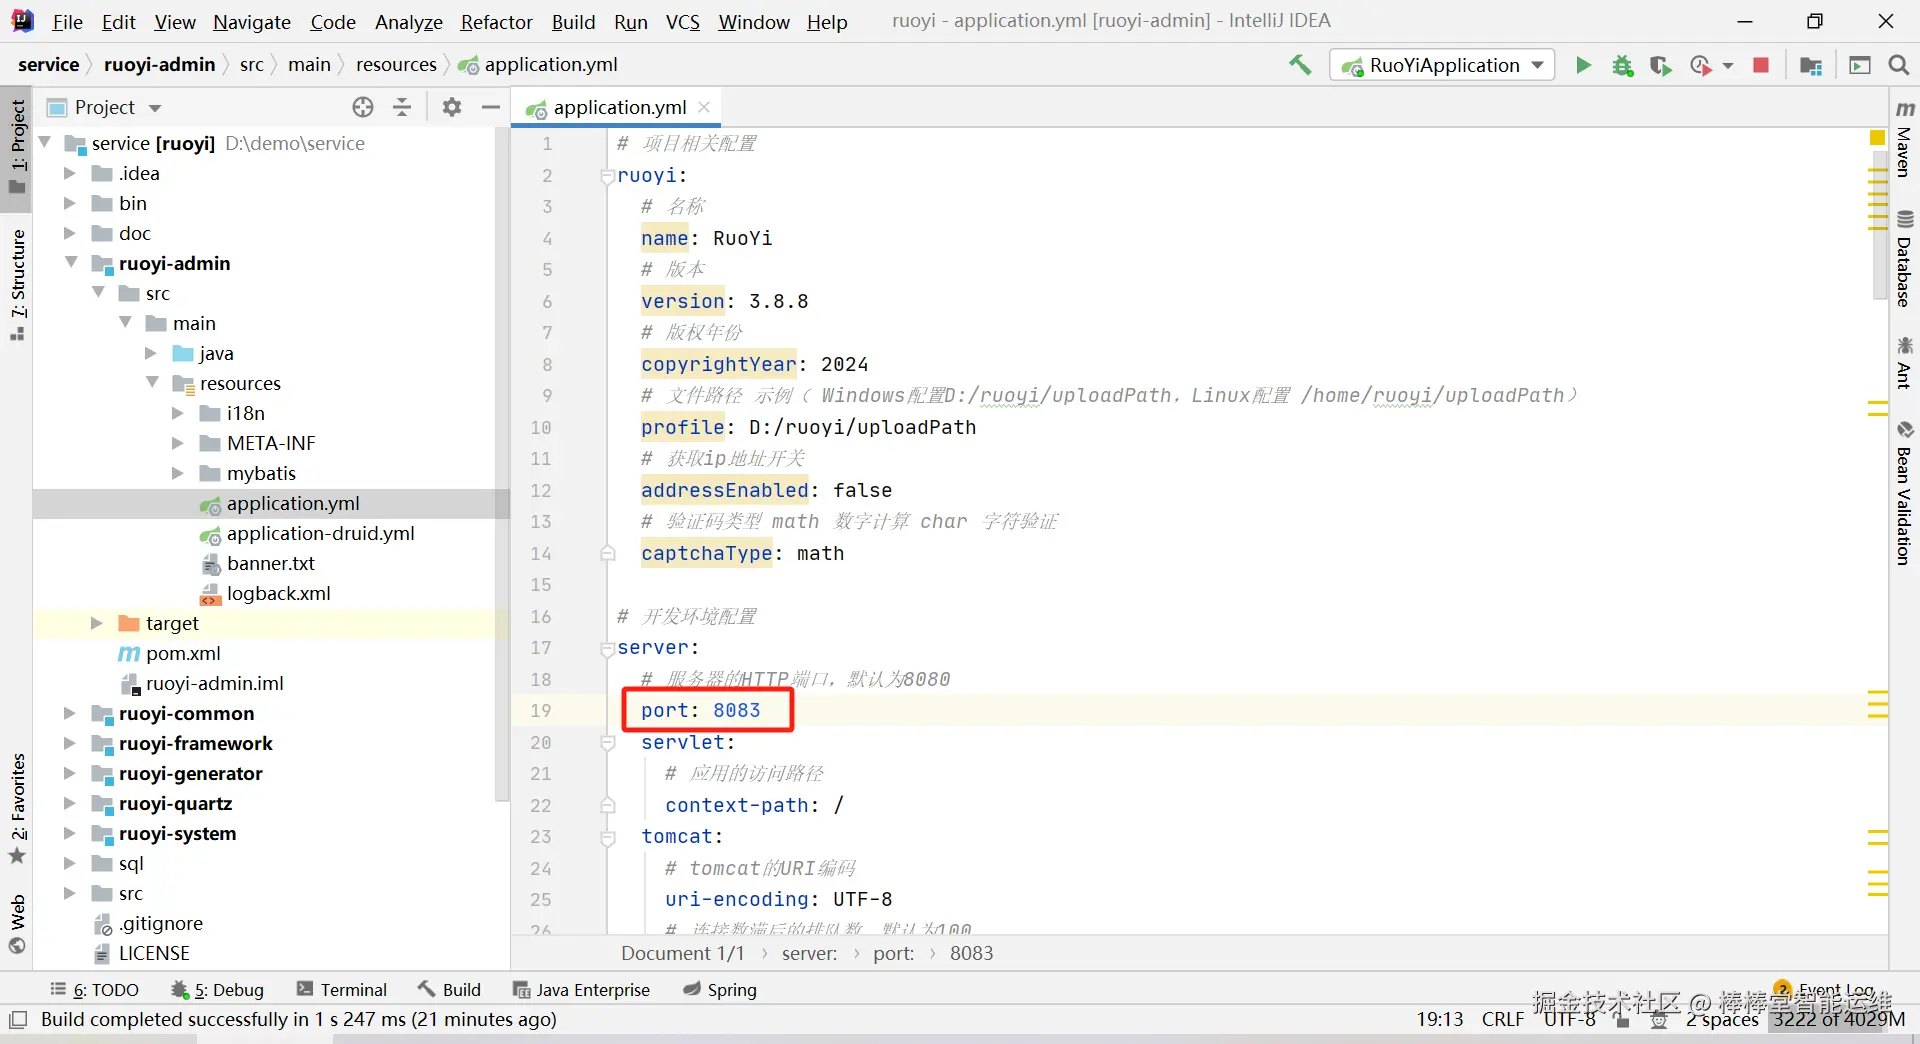Open the 6: TODO tool window
The image size is (1920, 1044).
pyautogui.click(x=95, y=990)
